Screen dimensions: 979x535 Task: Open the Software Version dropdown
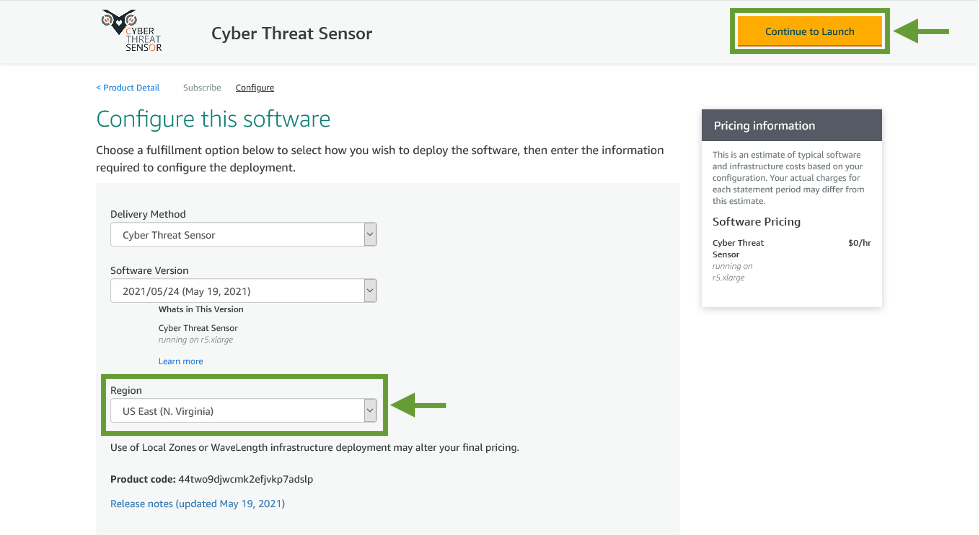(x=244, y=291)
